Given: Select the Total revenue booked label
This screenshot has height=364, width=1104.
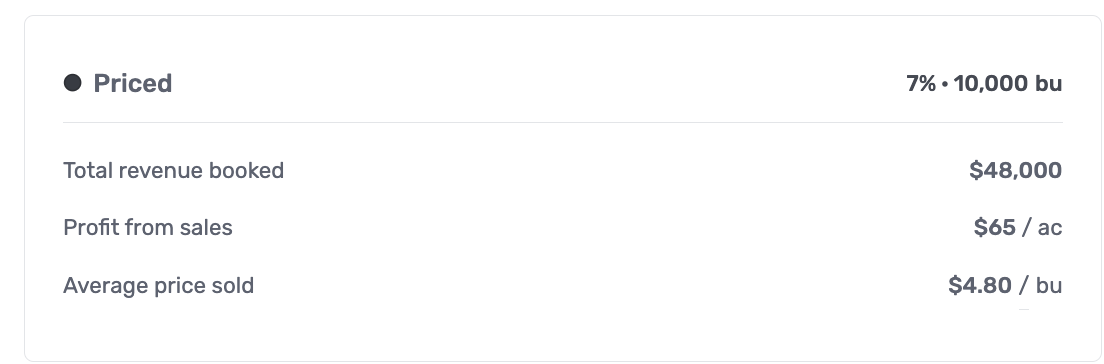Looking at the screenshot, I should [173, 170].
